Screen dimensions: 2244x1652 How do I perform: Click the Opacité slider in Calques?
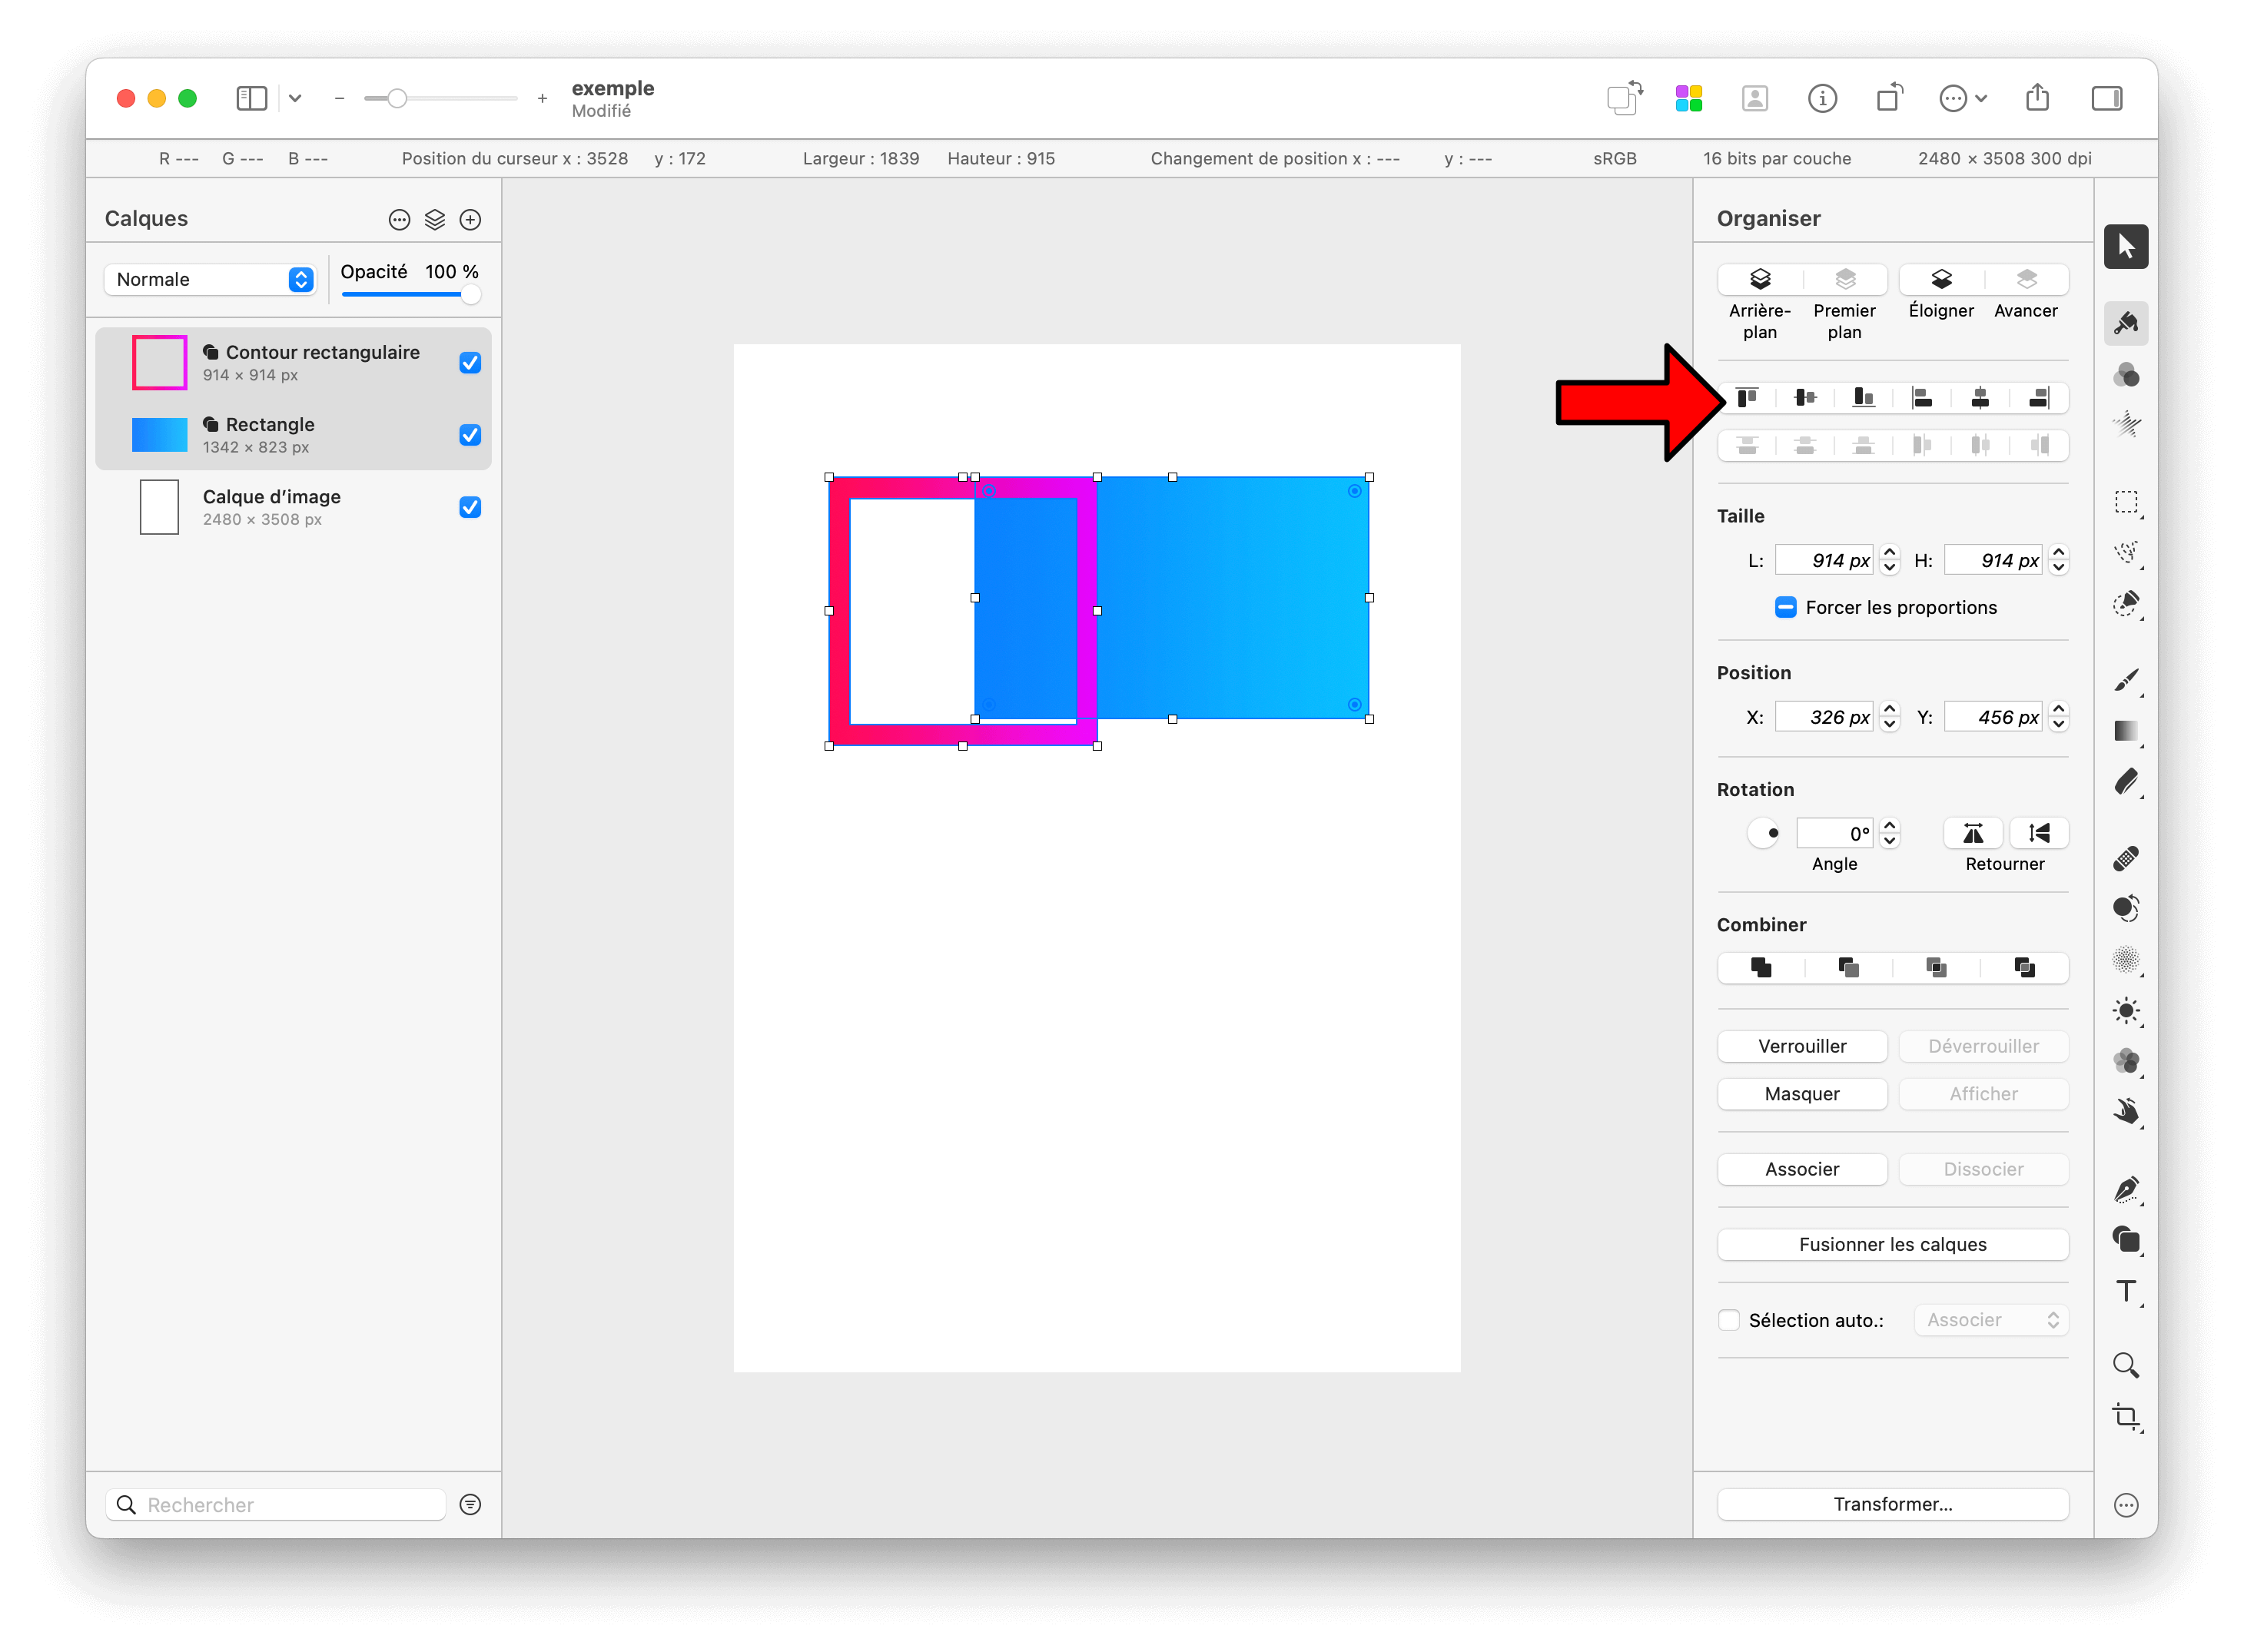click(x=410, y=294)
